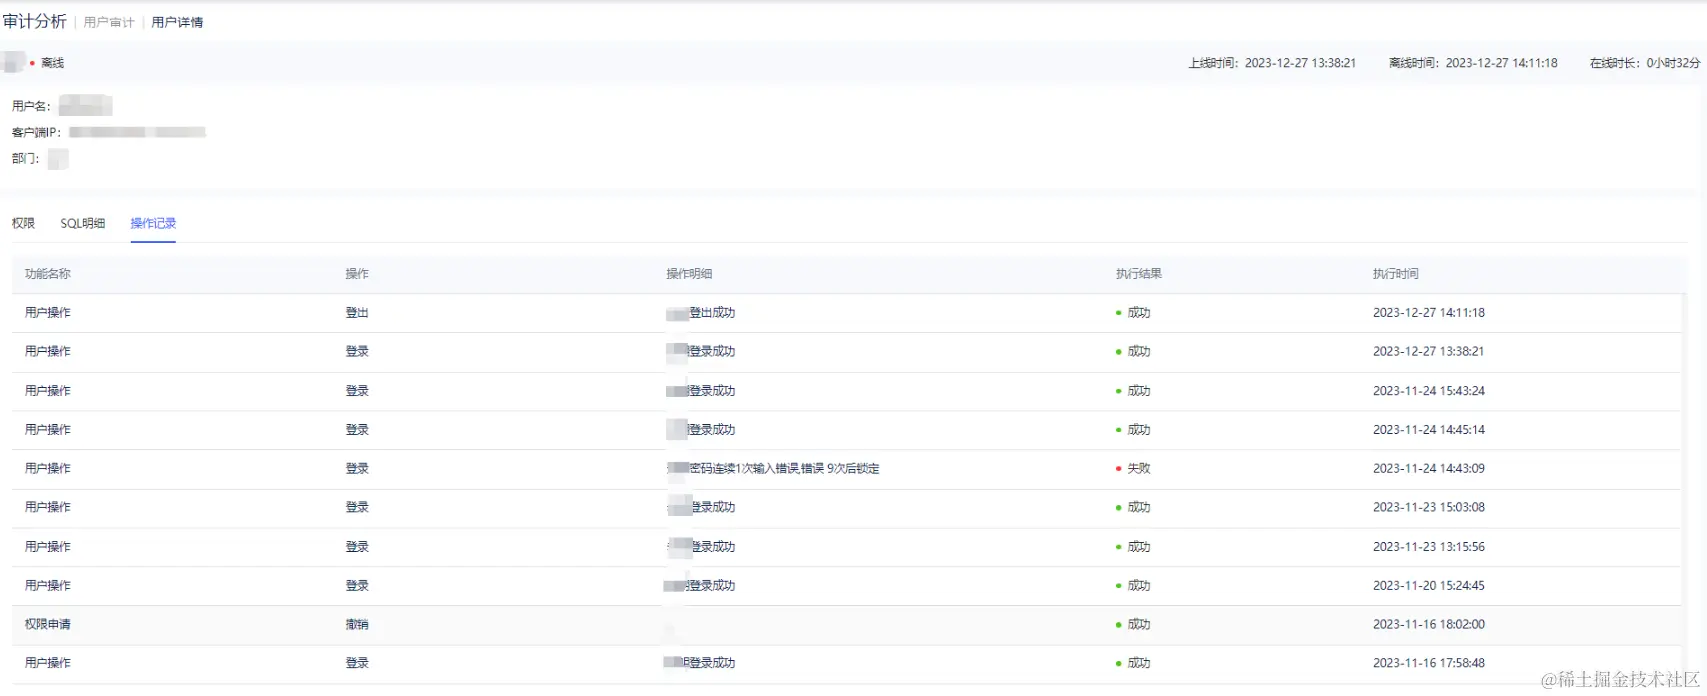Select the 登出 operation cell
The width and height of the screenshot is (1707, 696).
pyautogui.click(x=357, y=313)
